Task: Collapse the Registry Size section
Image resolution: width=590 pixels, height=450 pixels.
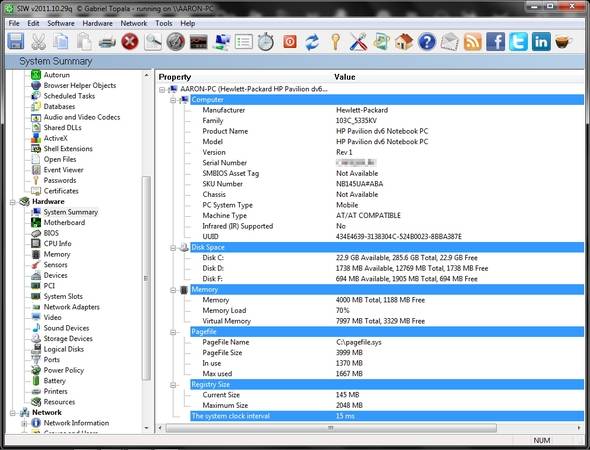Action: point(173,385)
